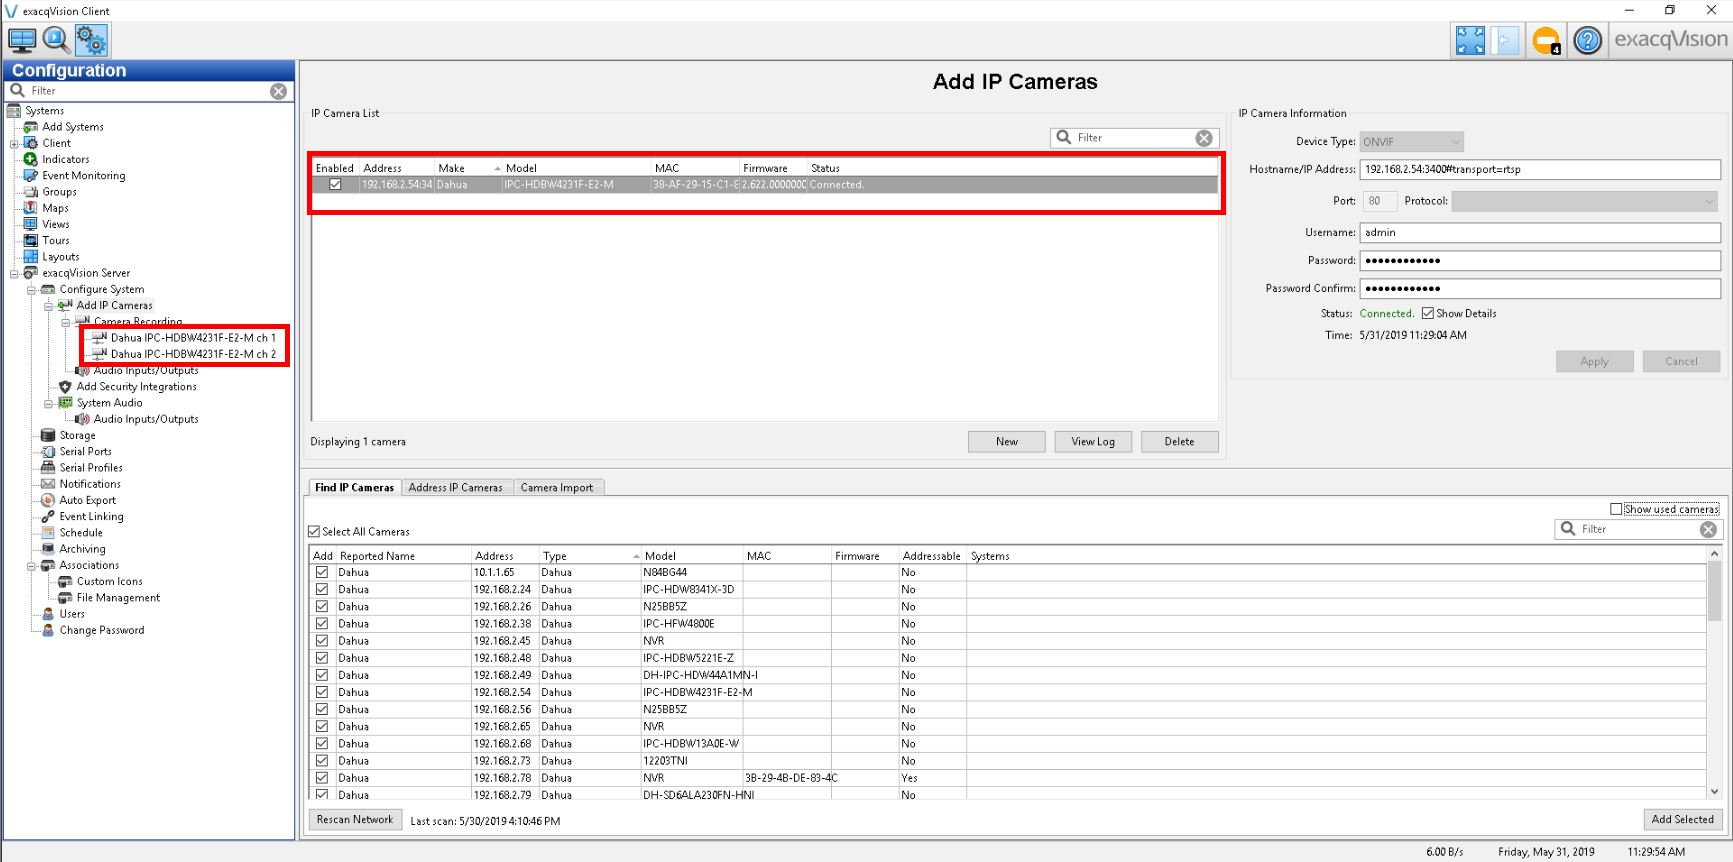1733x862 pixels.
Task: Click the View Log button
Action: pyautogui.click(x=1093, y=442)
